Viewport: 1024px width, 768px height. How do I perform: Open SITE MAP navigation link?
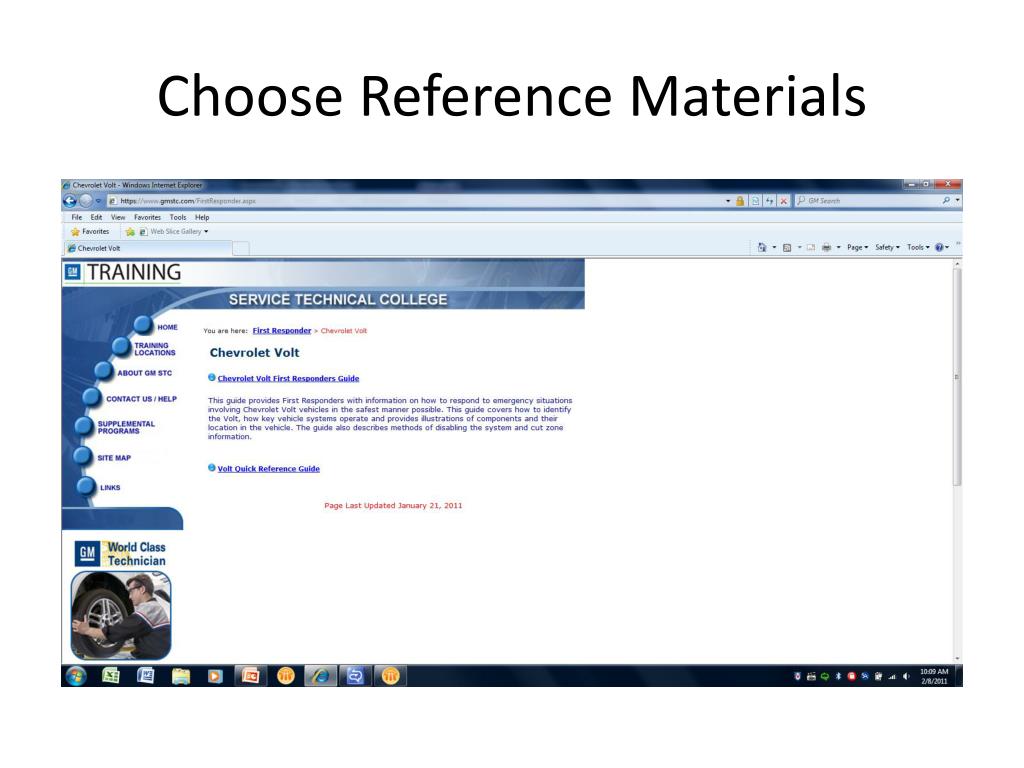pos(114,458)
